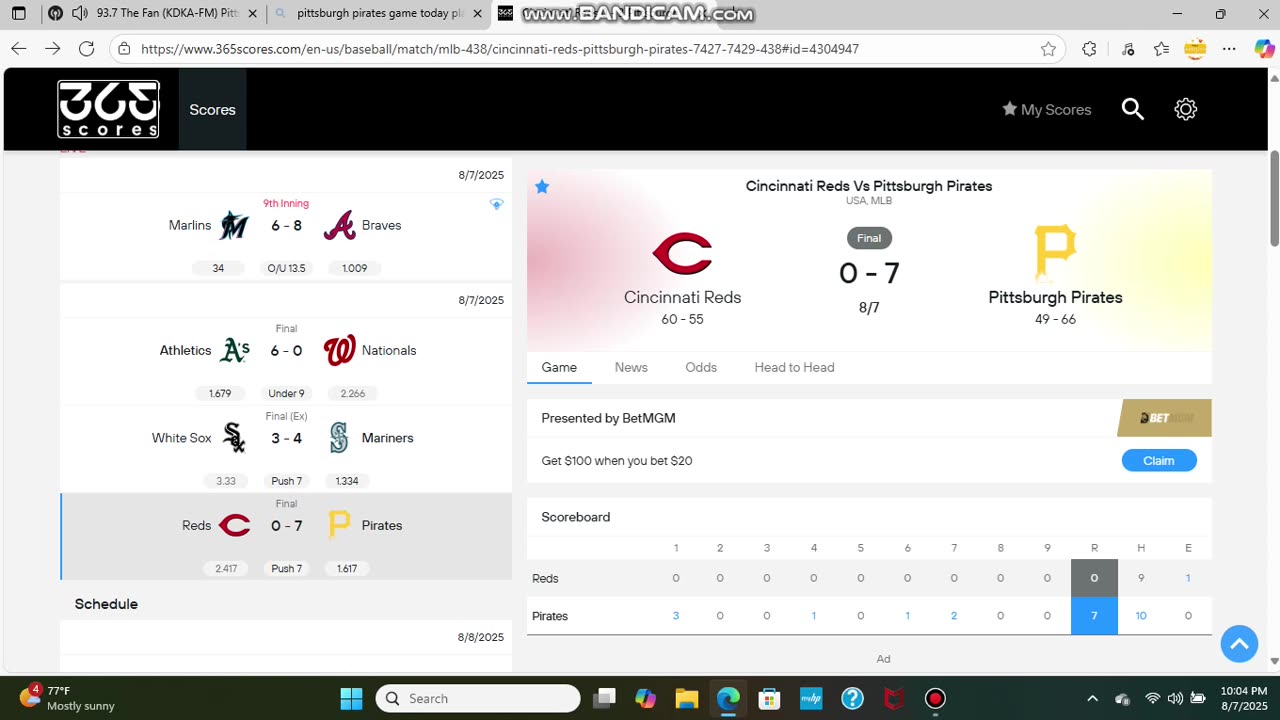
Task: Switch to the Head to Head tab
Action: click(794, 367)
